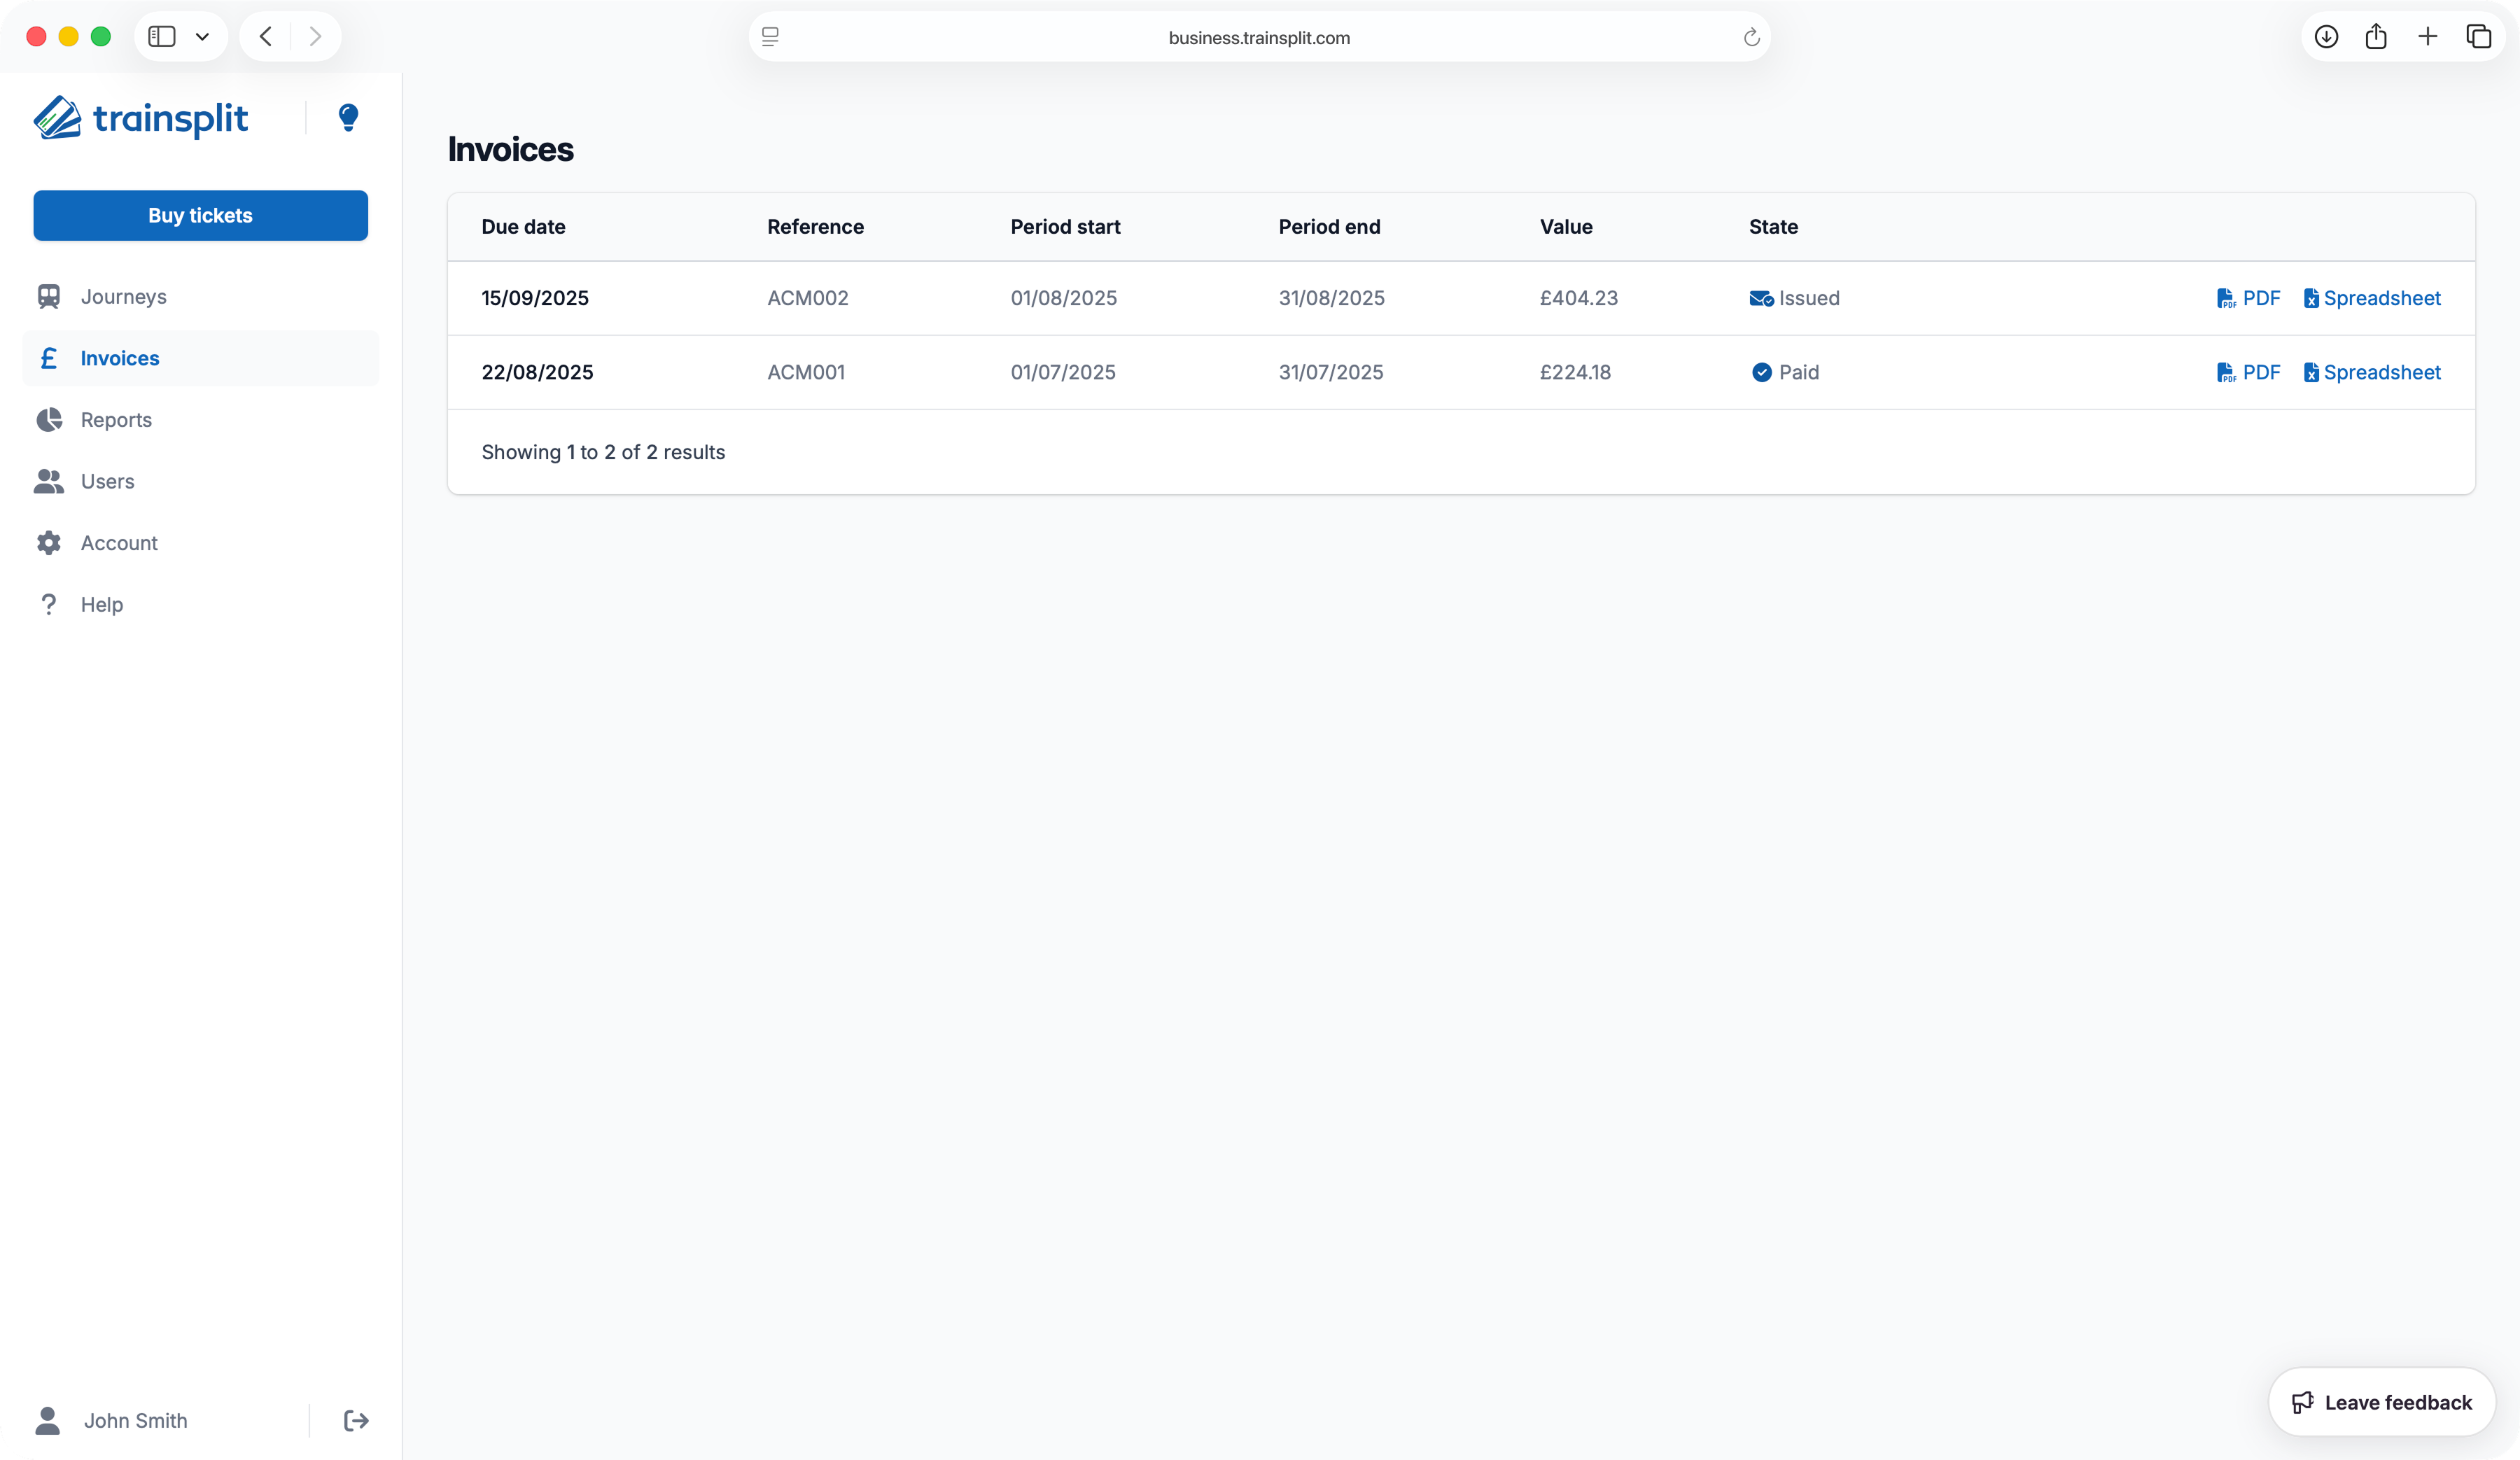The height and width of the screenshot is (1460, 2520).
Task: Click the Leave feedback button
Action: [2381, 1402]
